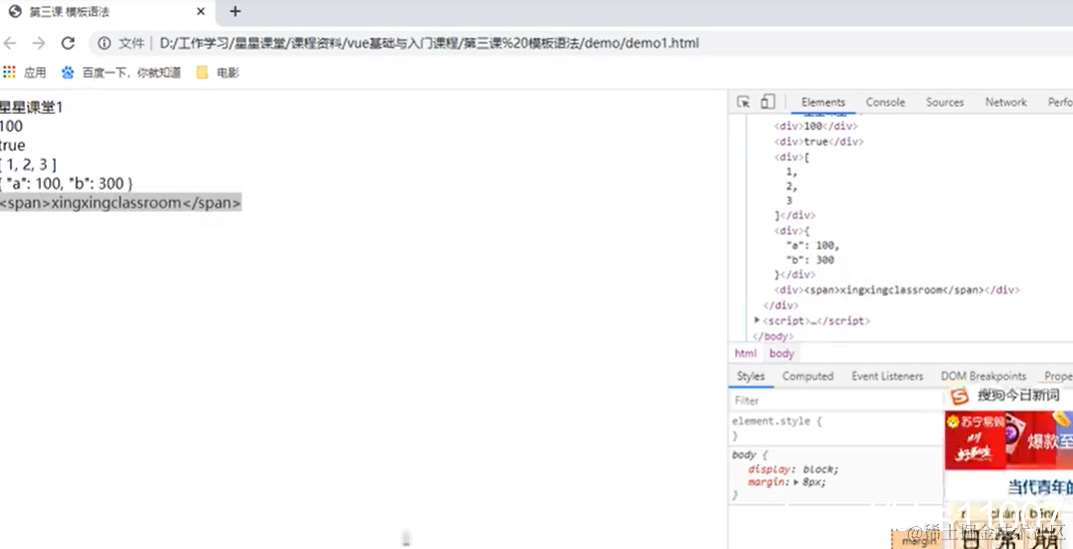Switch to the Console tab

885,102
